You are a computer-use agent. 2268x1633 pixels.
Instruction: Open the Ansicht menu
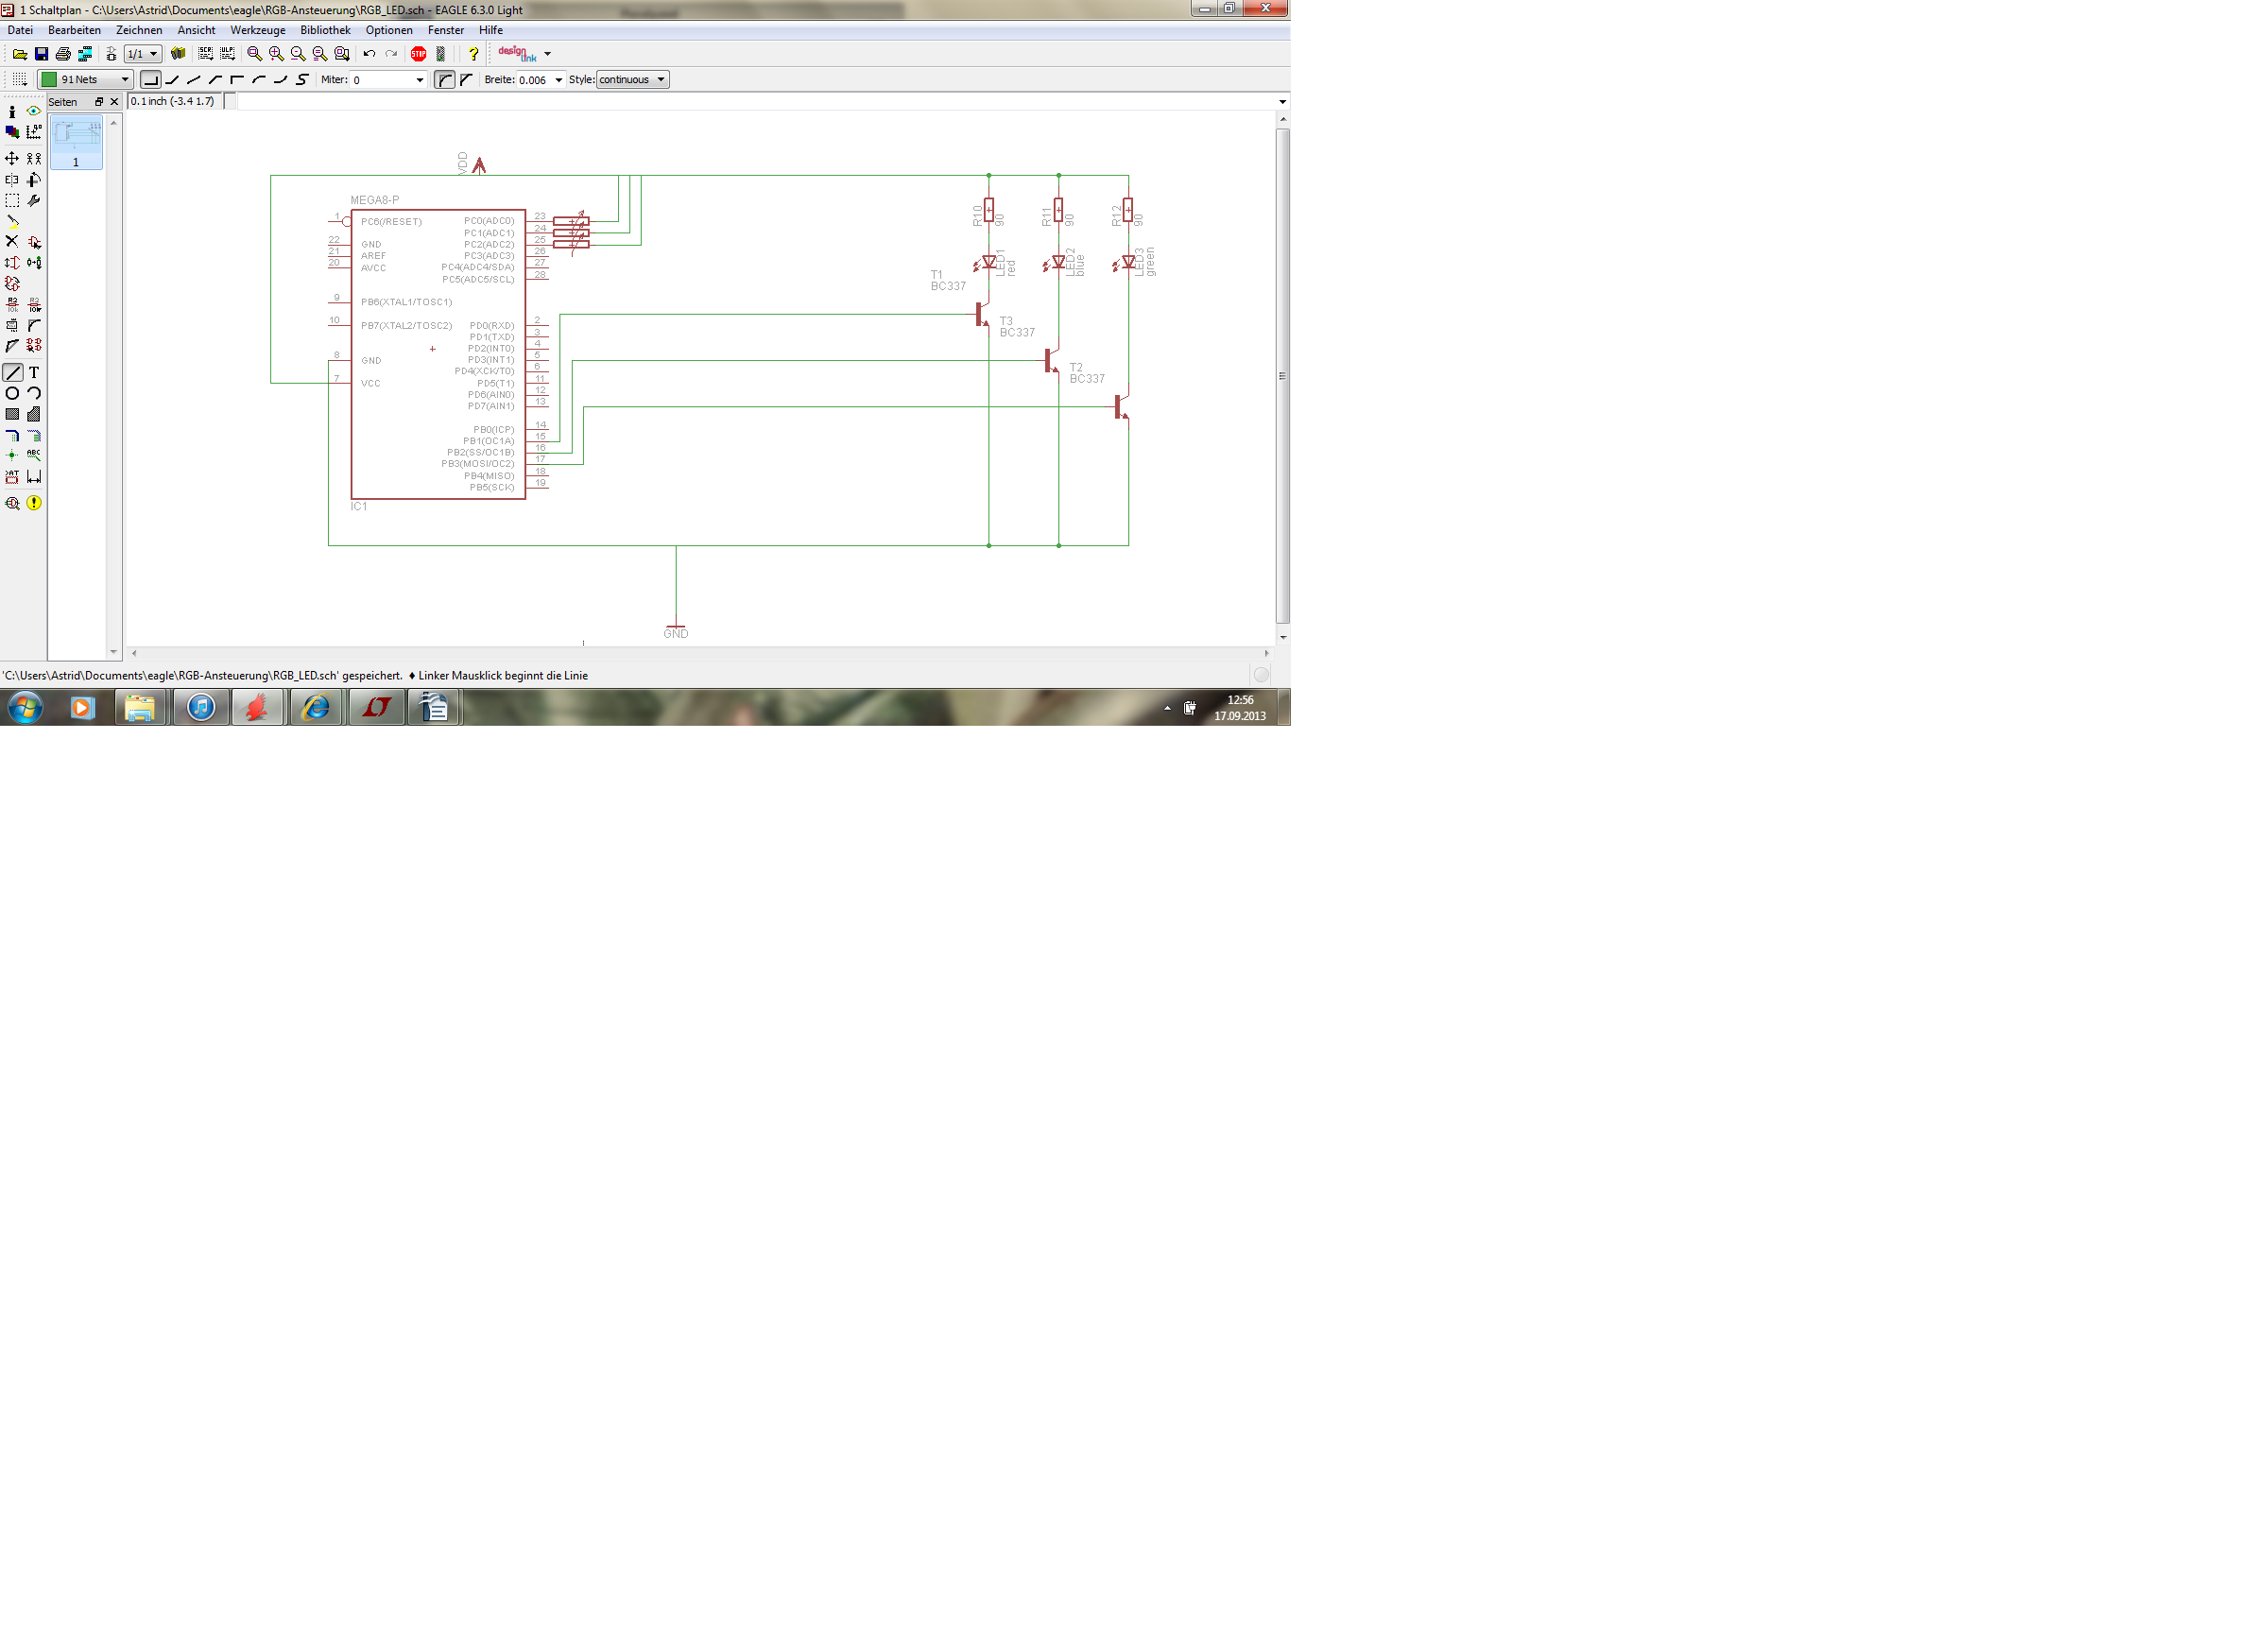pyautogui.click(x=196, y=30)
